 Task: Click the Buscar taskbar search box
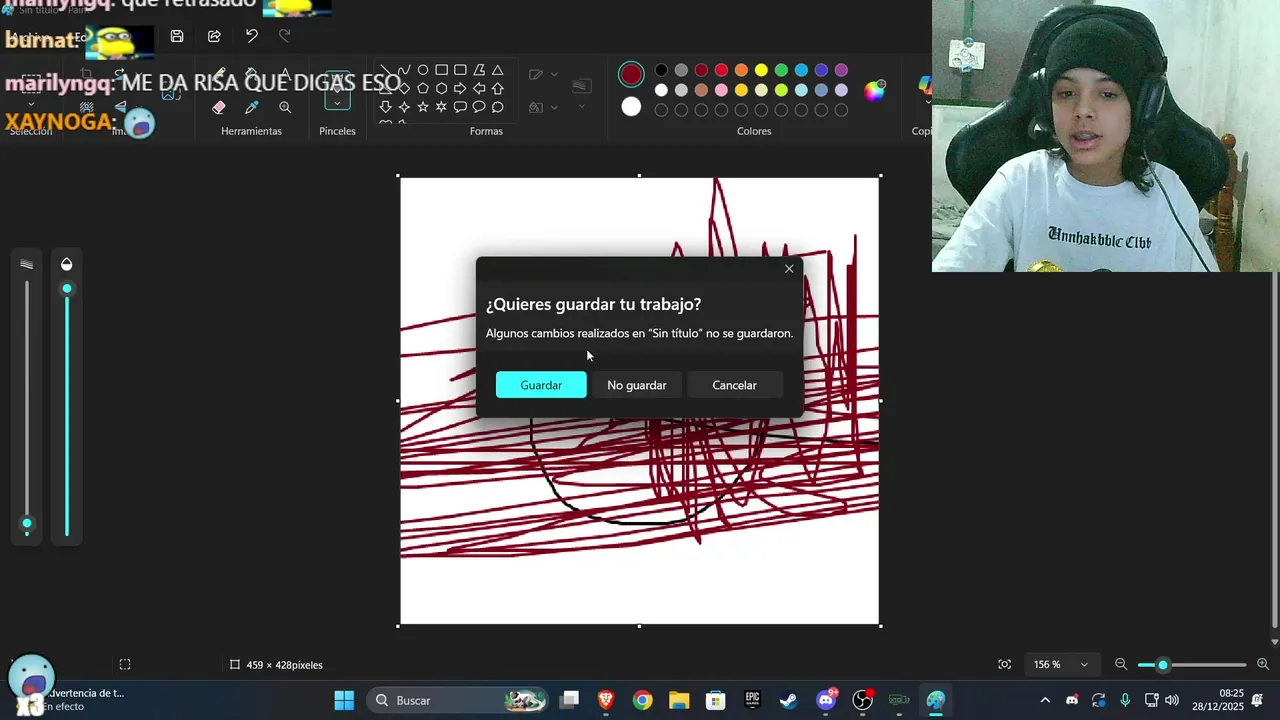pos(458,700)
